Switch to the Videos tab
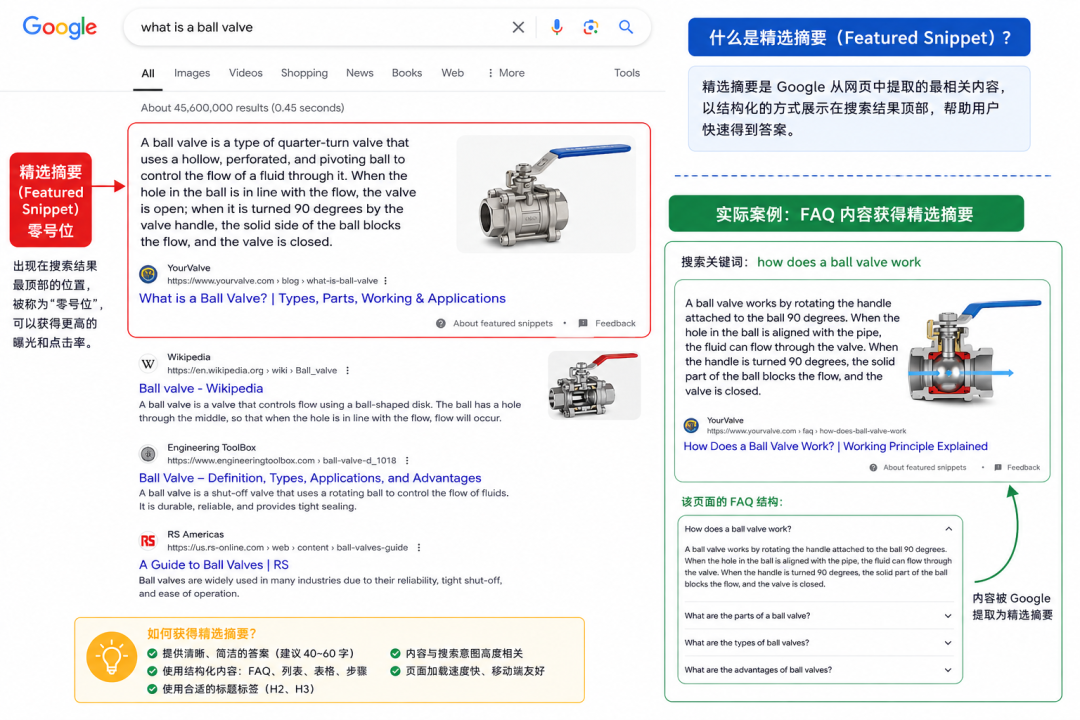This screenshot has height=720, width=1080. pyautogui.click(x=245, y=73)
